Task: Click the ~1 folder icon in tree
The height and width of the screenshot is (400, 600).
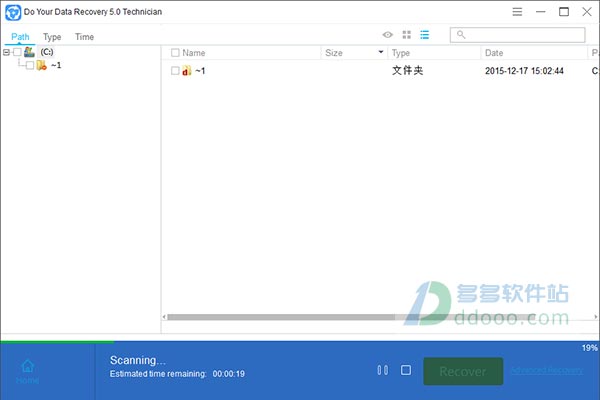Action: pos(41,65)
